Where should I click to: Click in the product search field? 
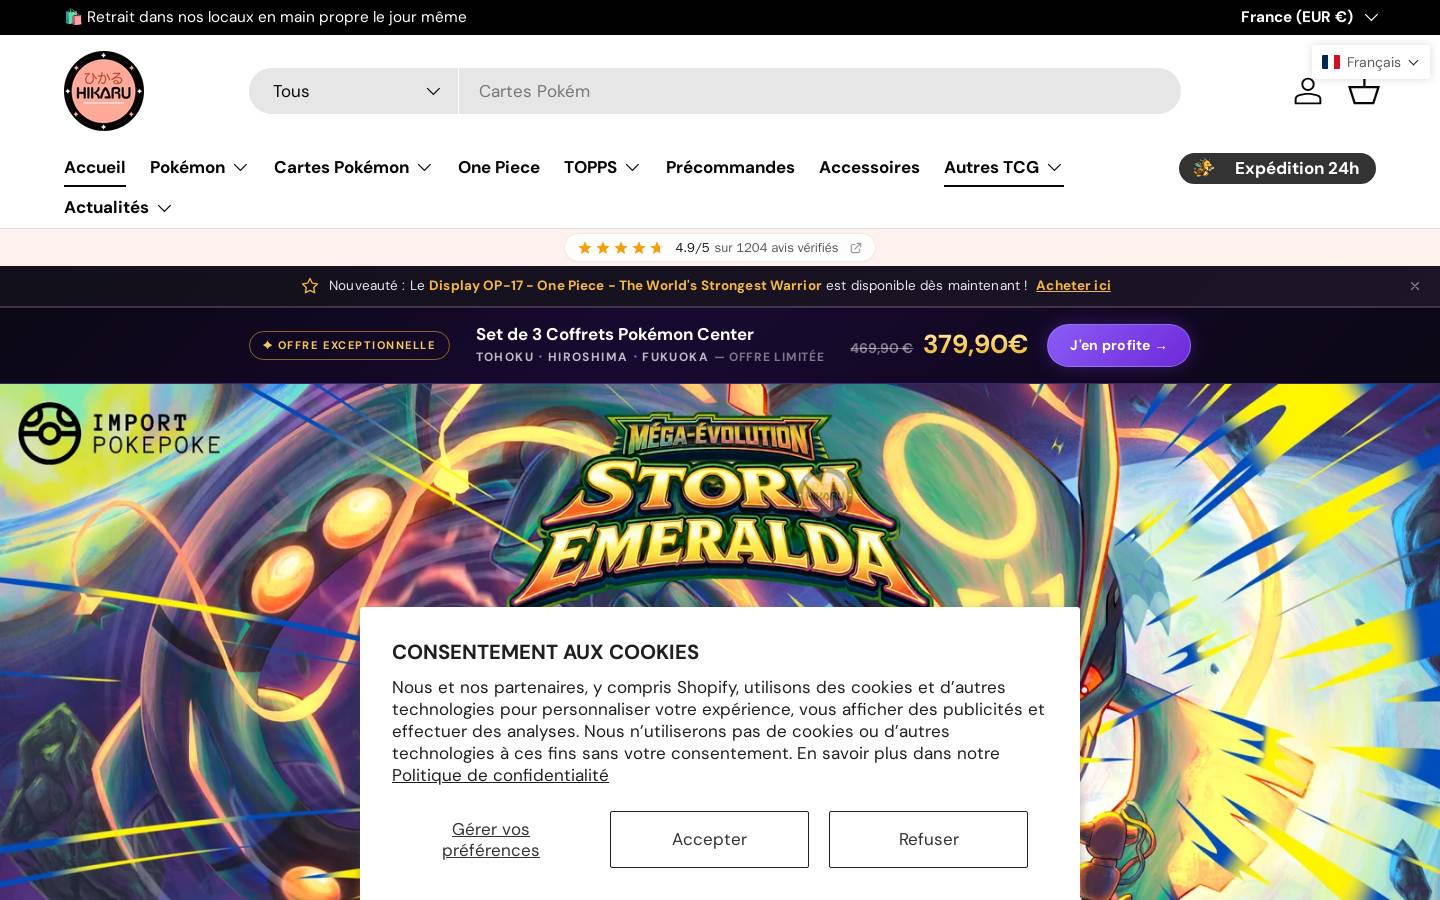819,91
